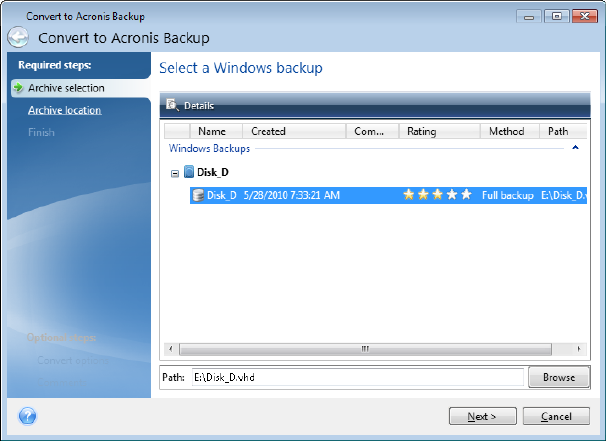The image size is (606, 441).
Task: Minimize the Convert to Acronis Backup window
Action: point(529,16)
